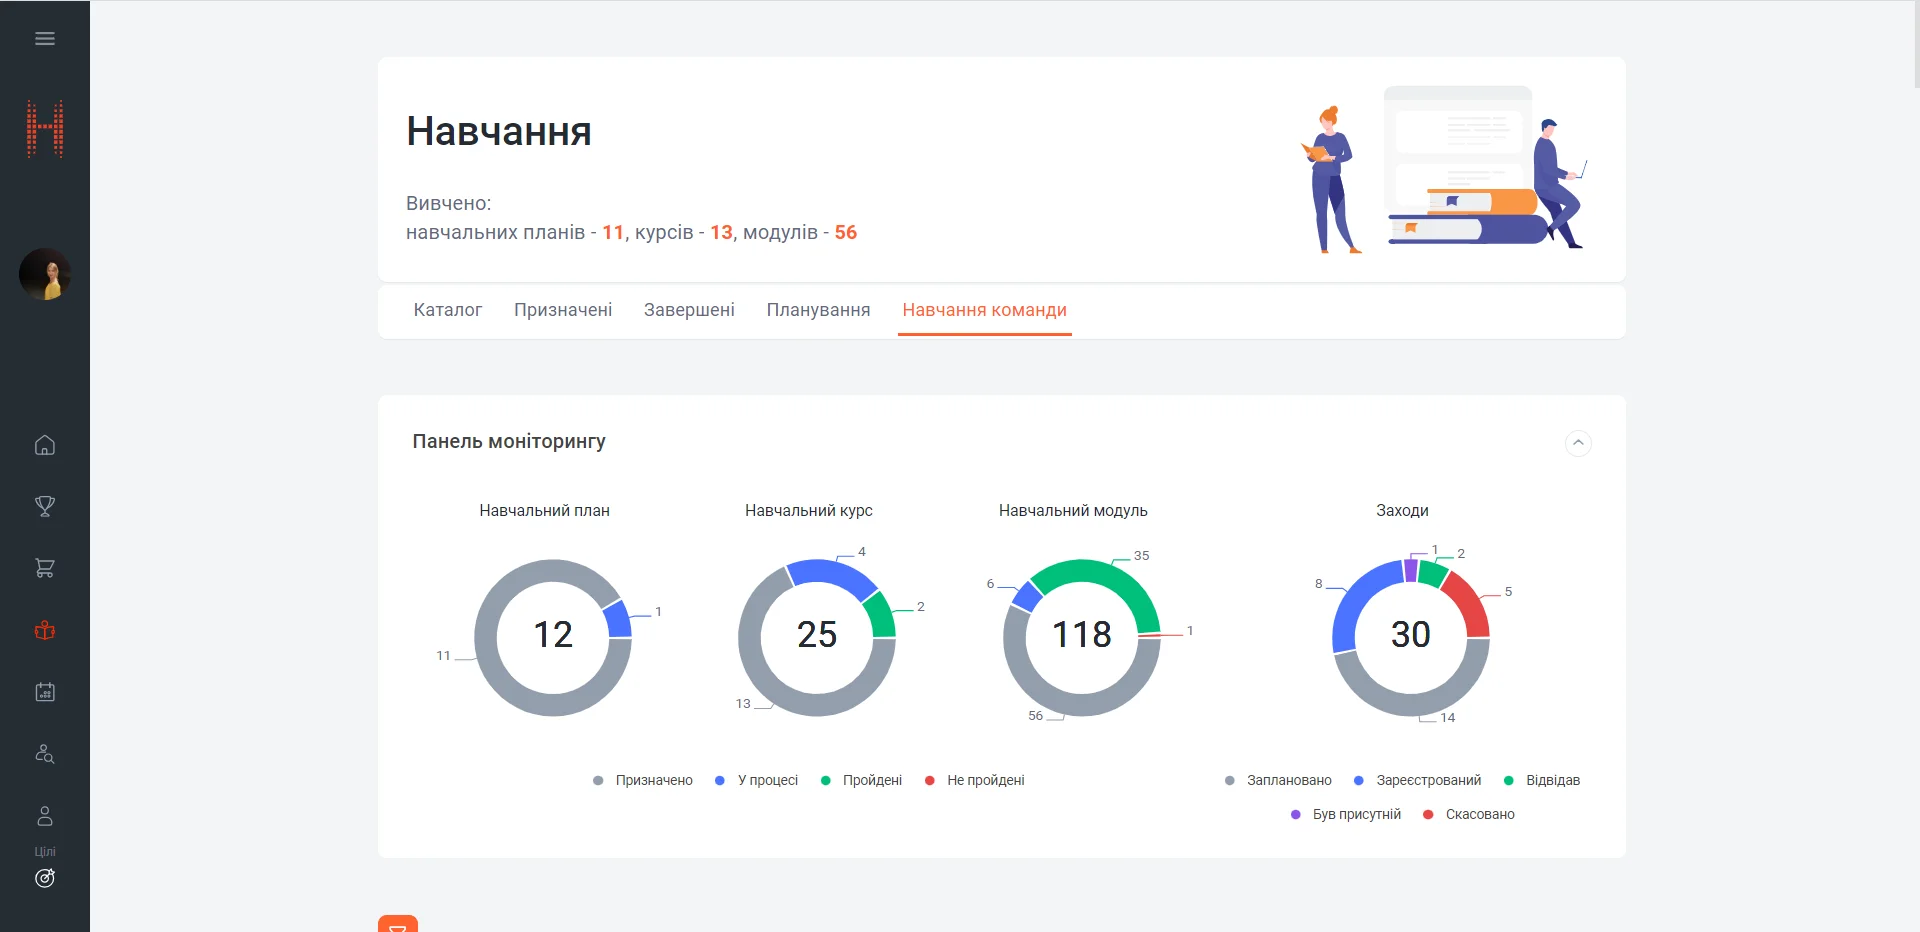Click the company logo in sidebar
Screen dimensions: 1920x932
click(45, 129)
